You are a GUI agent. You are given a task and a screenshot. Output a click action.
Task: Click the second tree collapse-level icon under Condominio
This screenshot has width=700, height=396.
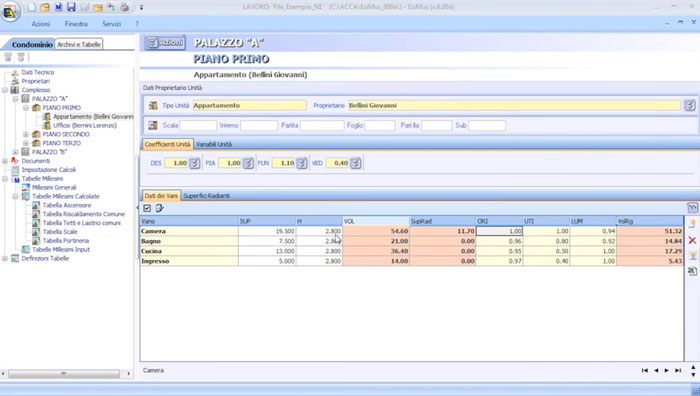[x=21, y=57]
